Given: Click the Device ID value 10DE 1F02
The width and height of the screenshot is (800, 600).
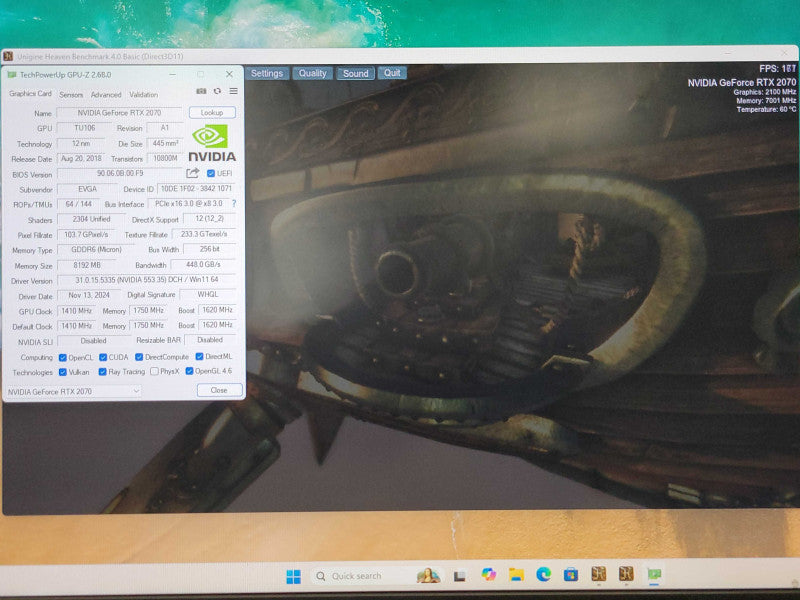Looking at the screenshot, I should (196, 189).
